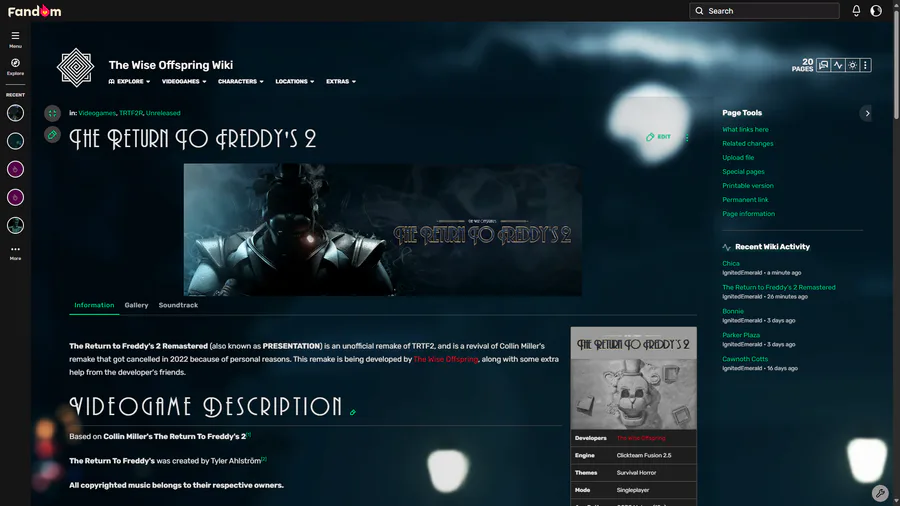This screenshot has width=900, height=506.
Task: Open the Unreleased category link
Action: click(x=163, y=113)
